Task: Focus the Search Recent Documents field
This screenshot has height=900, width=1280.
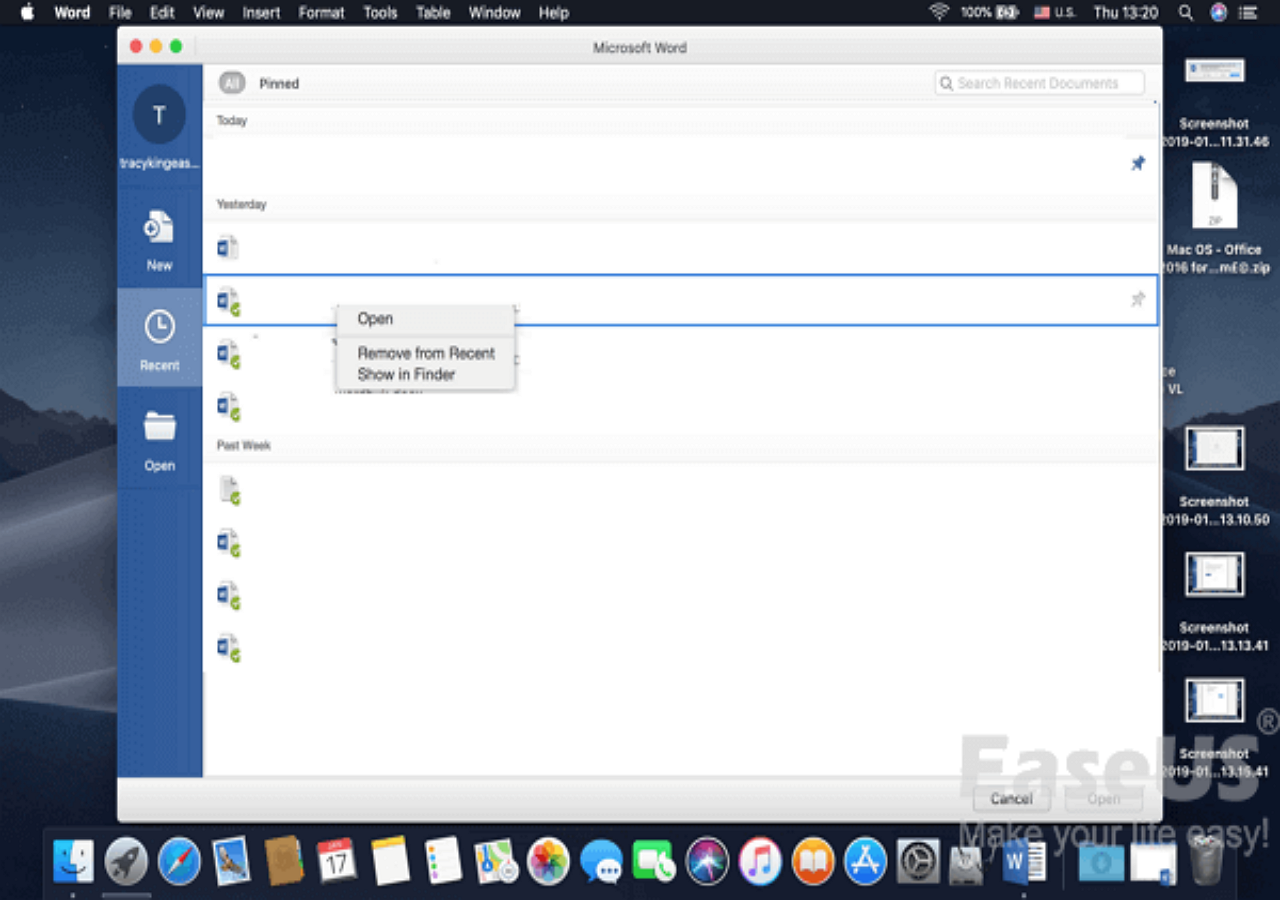Action: click(1040, 83)
